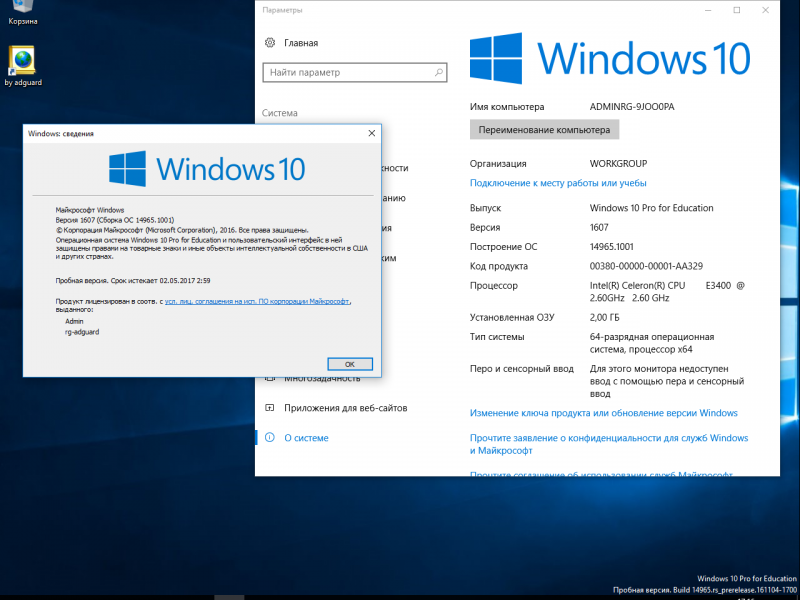Click computer name value 'ADMINRG-9JOO0PA'

(x=632, y=107)
